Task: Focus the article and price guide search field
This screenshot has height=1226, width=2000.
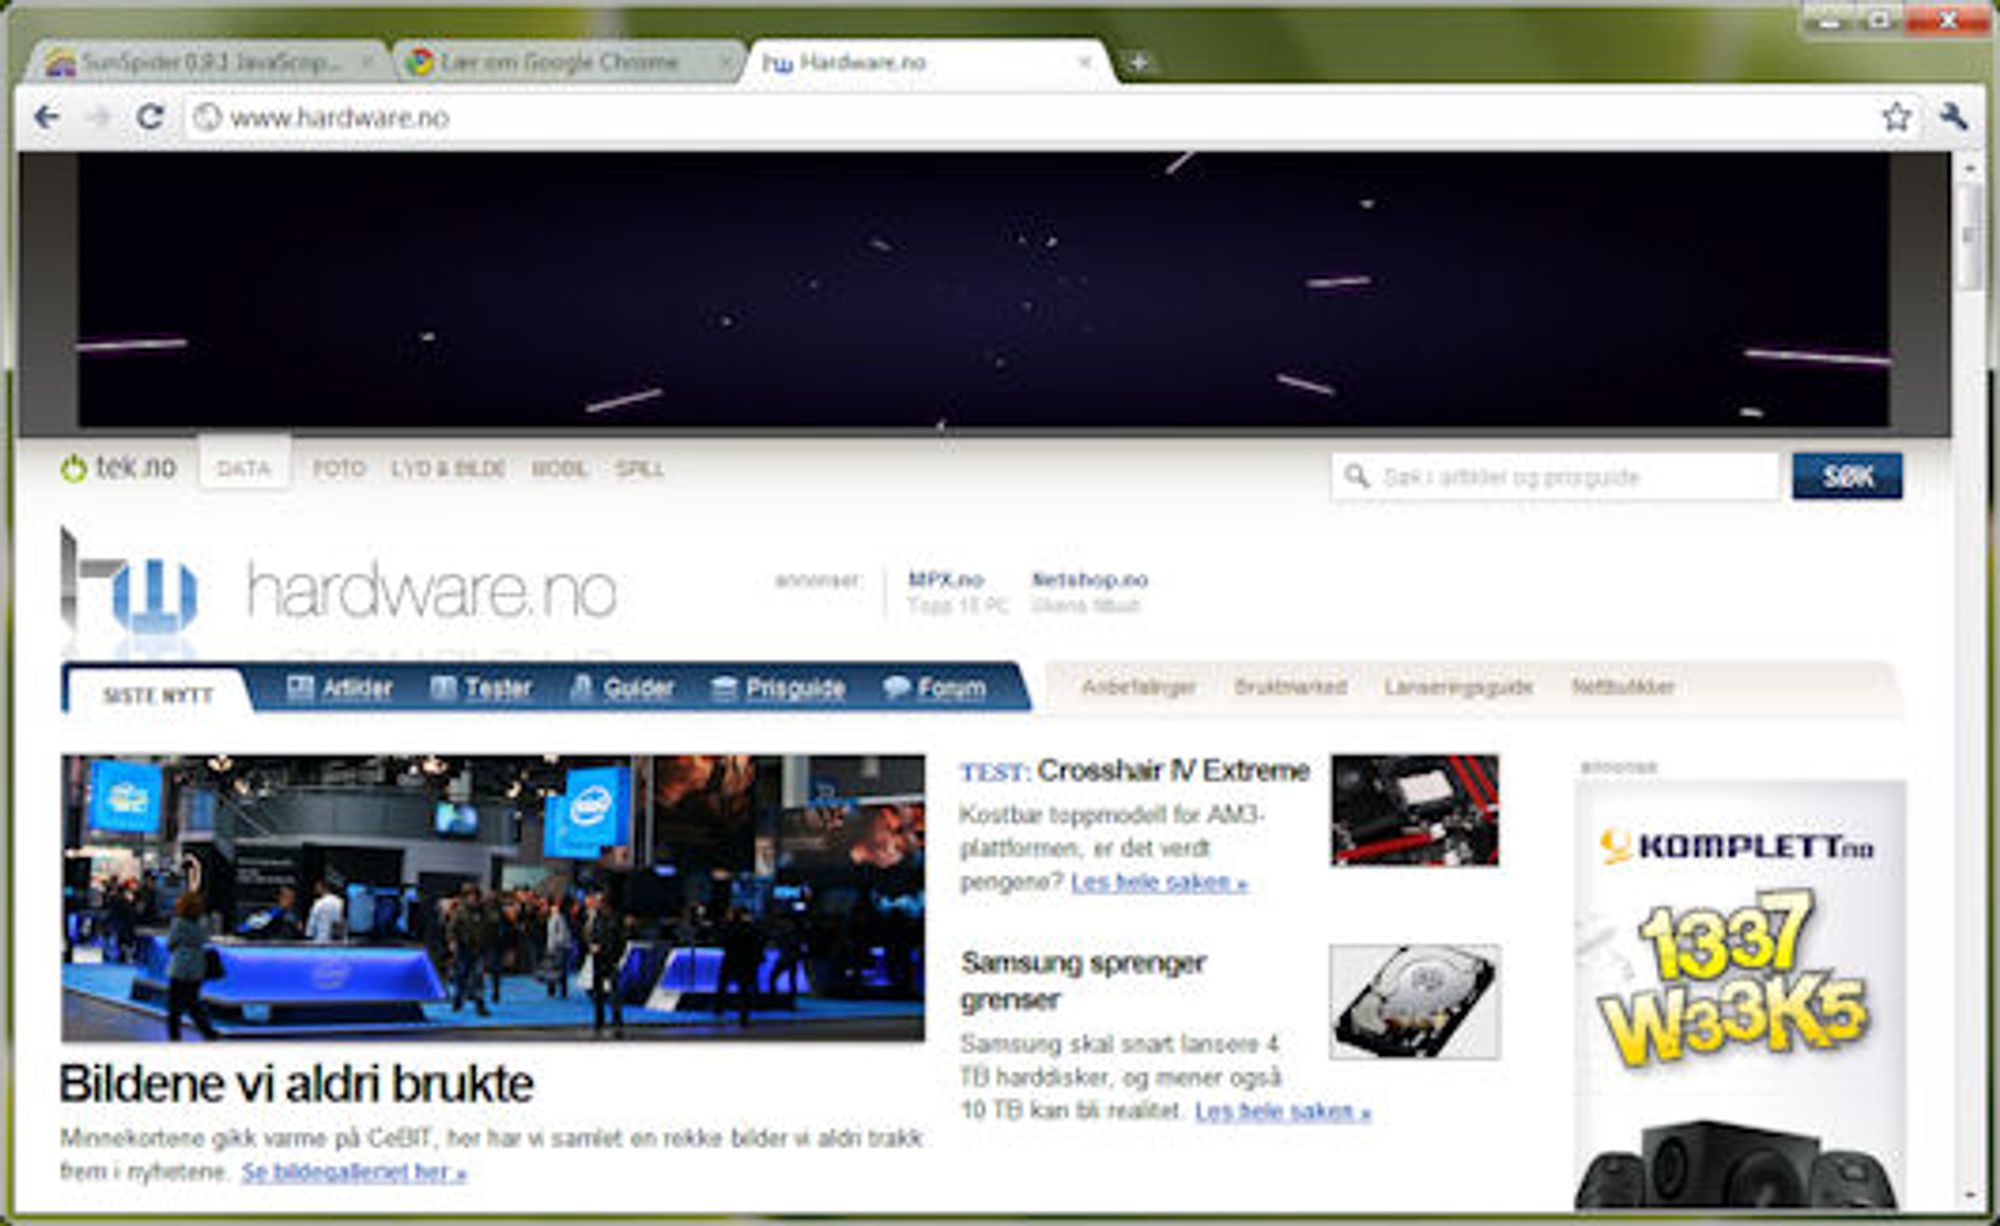Action: [1555, 476]
